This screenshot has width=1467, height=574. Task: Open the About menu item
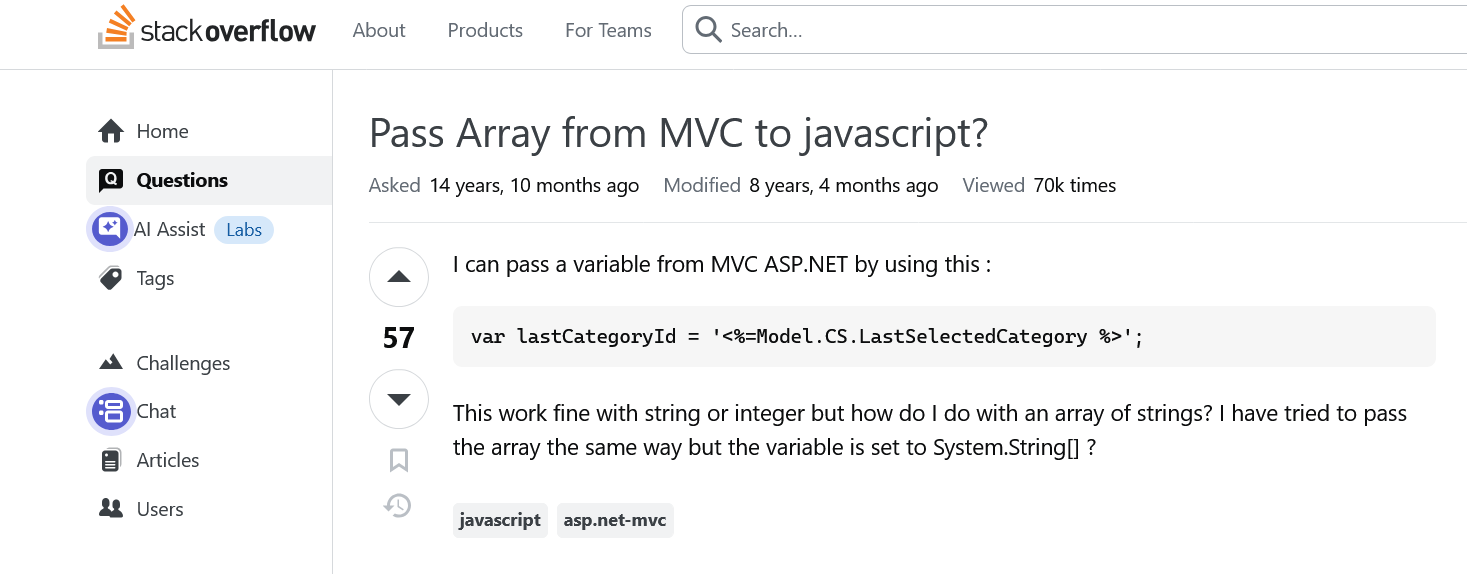(379, 30)
